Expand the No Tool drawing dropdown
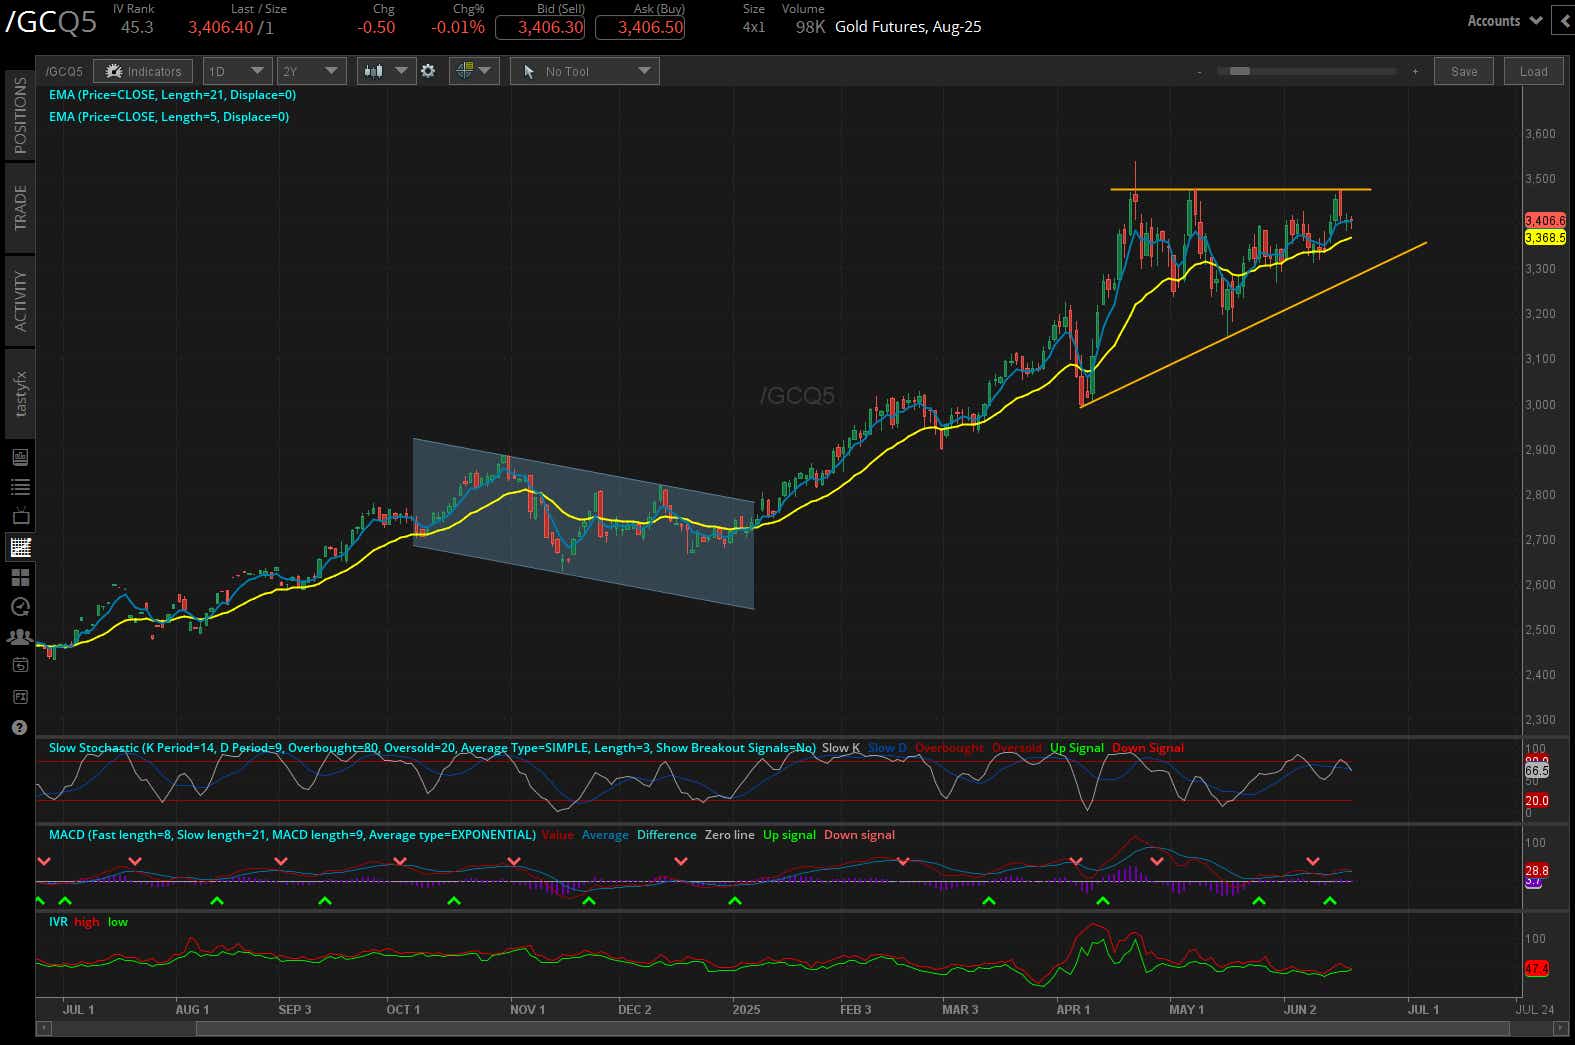 585,71
